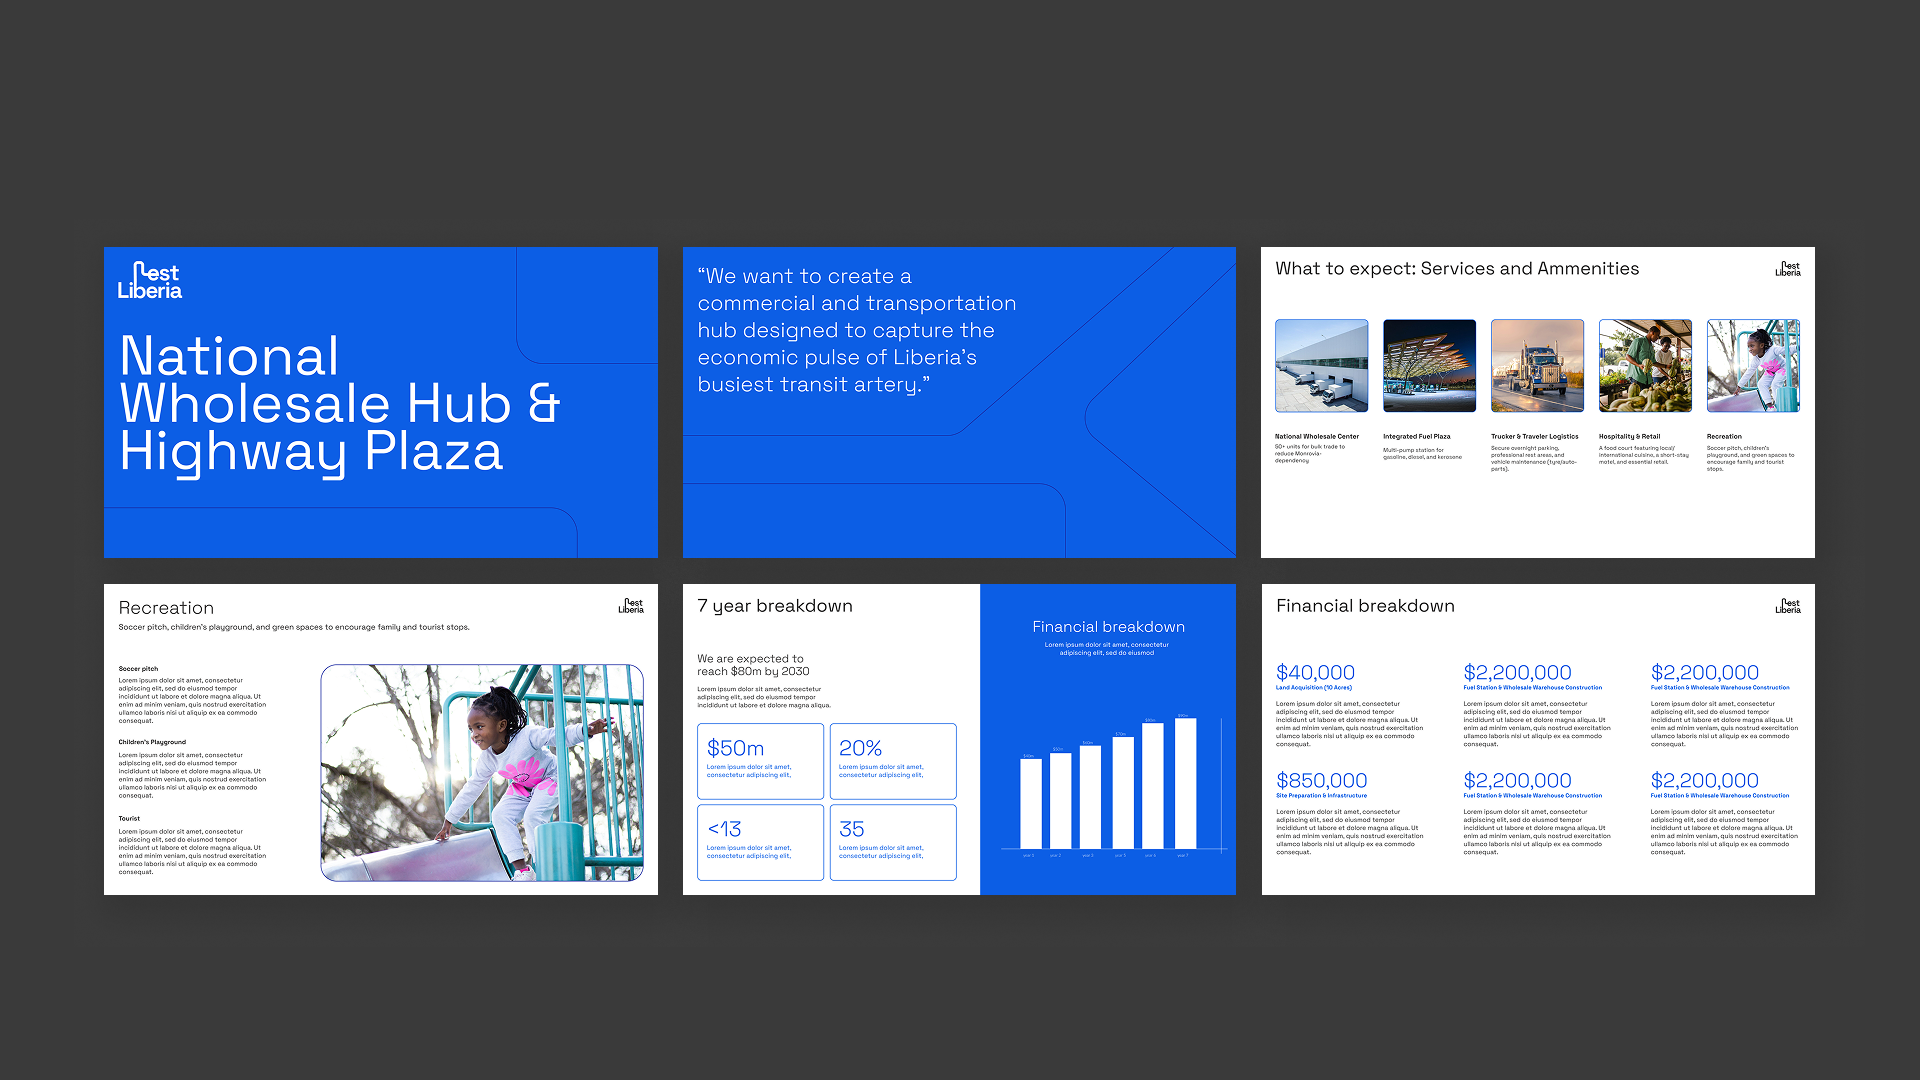Click the logo on Services and Amenities slide
1920x1080 pixels.
[x=1787, y=269]
